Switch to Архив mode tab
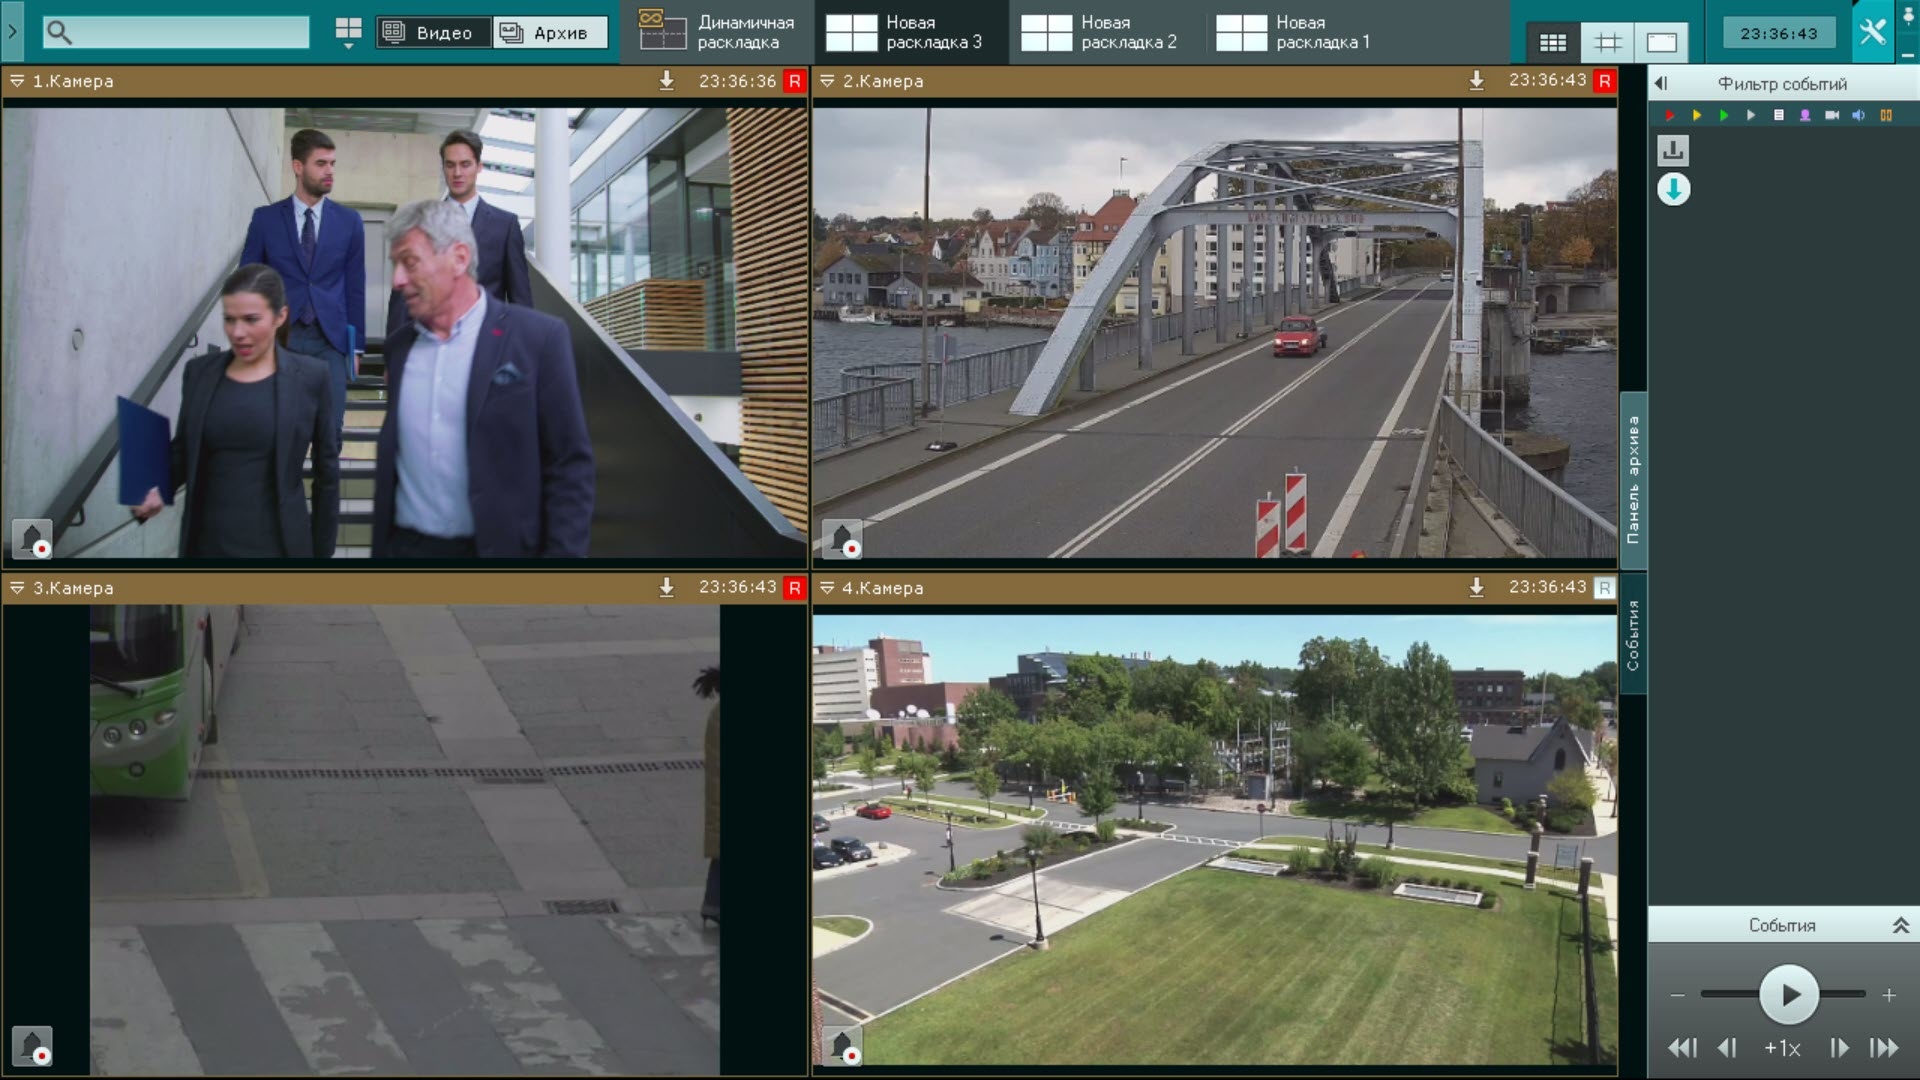Viewport: 1920px width, 1080px height. (550, 33)
